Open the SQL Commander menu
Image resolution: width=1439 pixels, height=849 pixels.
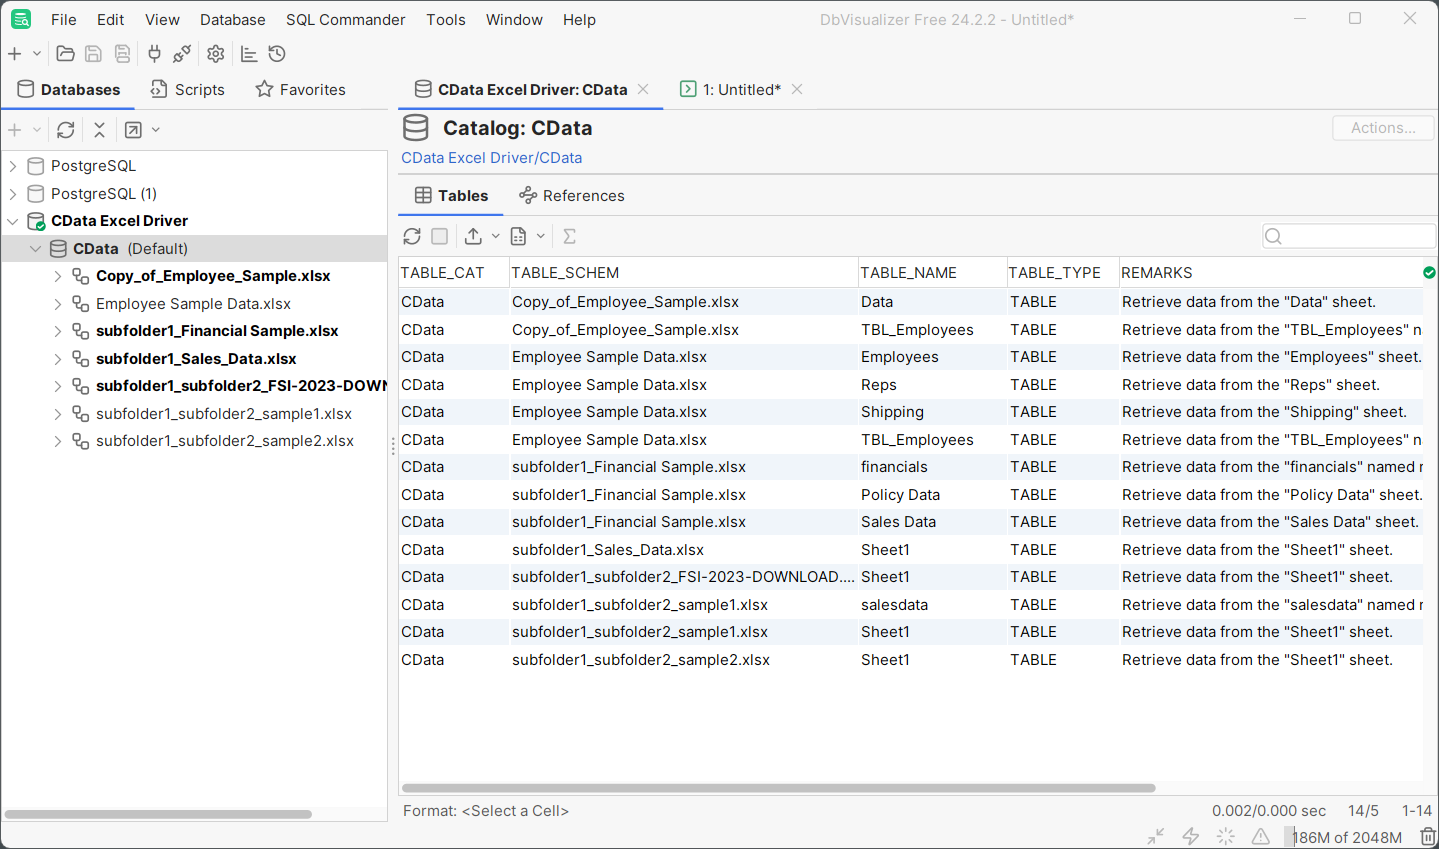[x=345, y=20]
